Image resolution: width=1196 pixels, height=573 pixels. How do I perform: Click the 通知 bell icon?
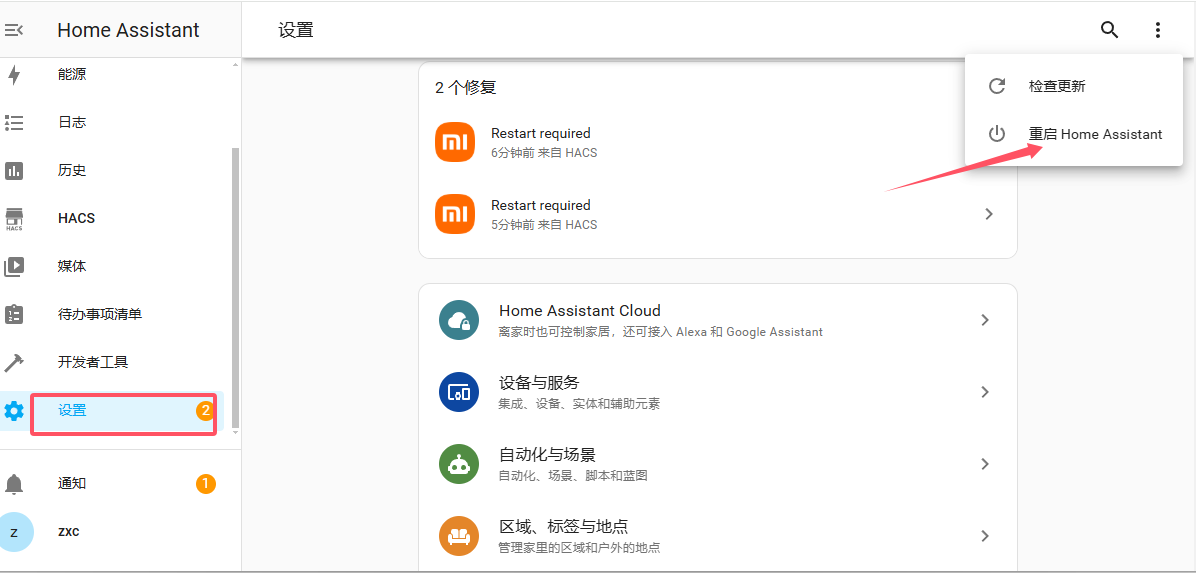(x=14, y=484)
